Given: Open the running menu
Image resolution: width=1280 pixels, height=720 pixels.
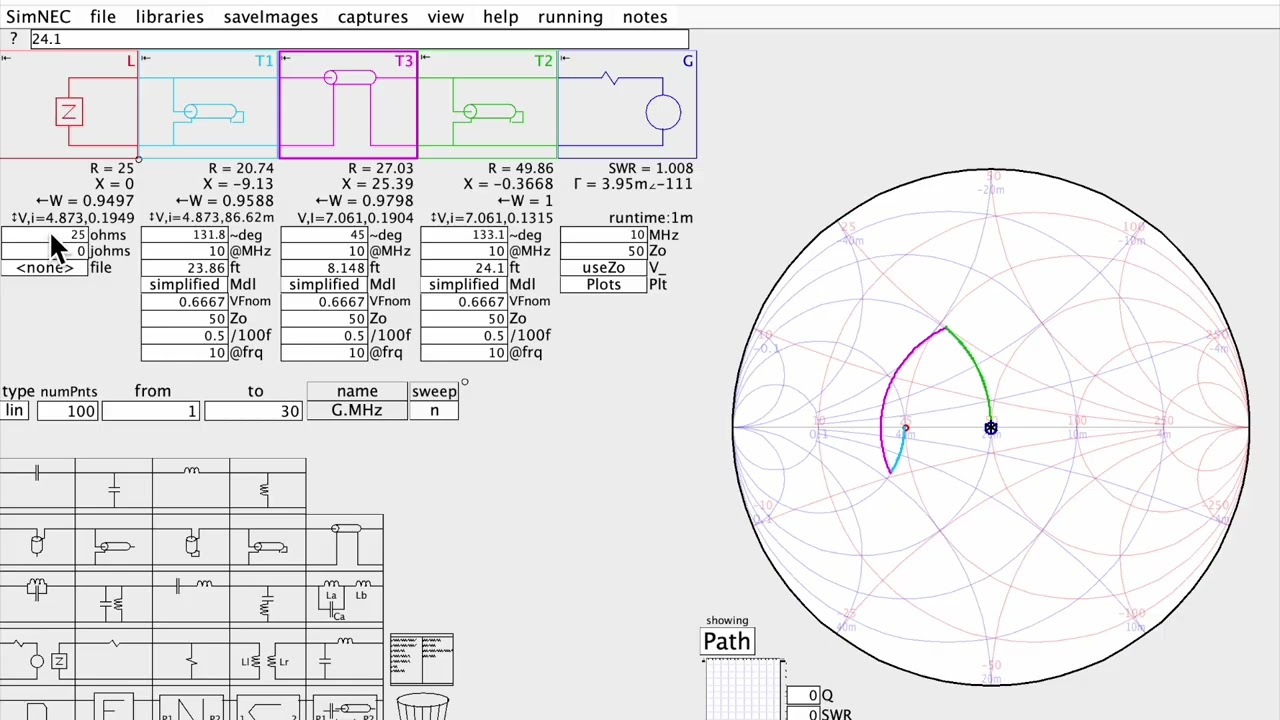Looking at the screenshot, I should [x=570, y=17].
